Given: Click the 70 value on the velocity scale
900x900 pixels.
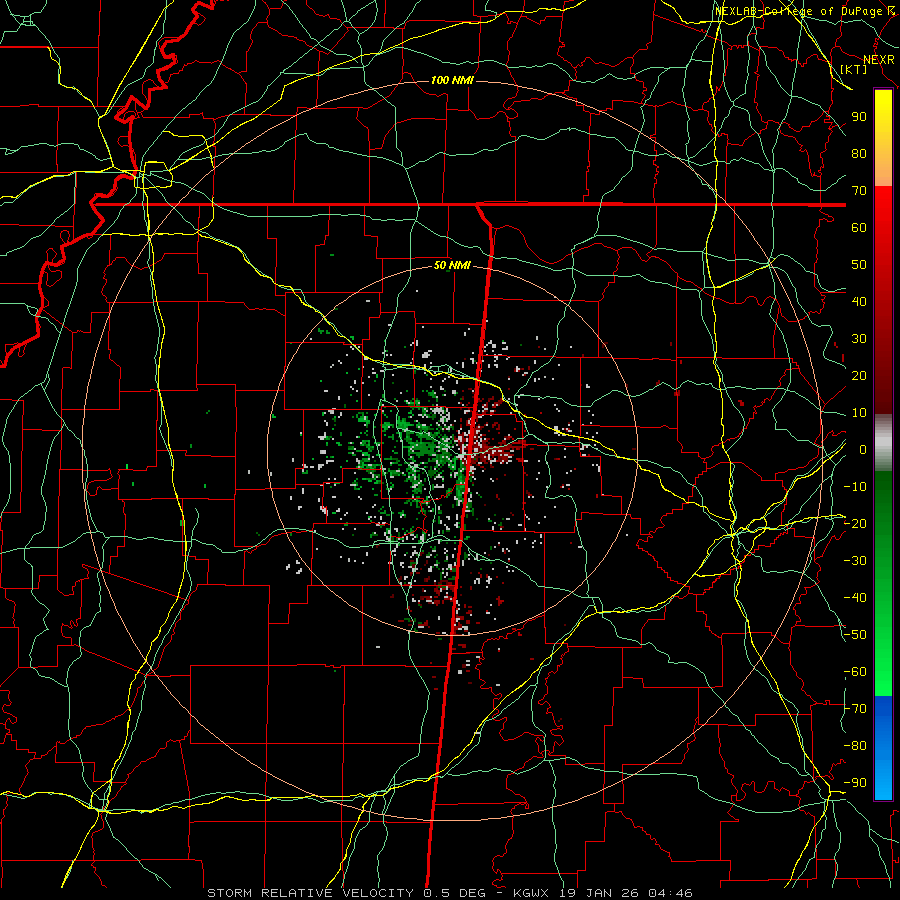Looking at the screenshot, I should (x=859, y=191).
